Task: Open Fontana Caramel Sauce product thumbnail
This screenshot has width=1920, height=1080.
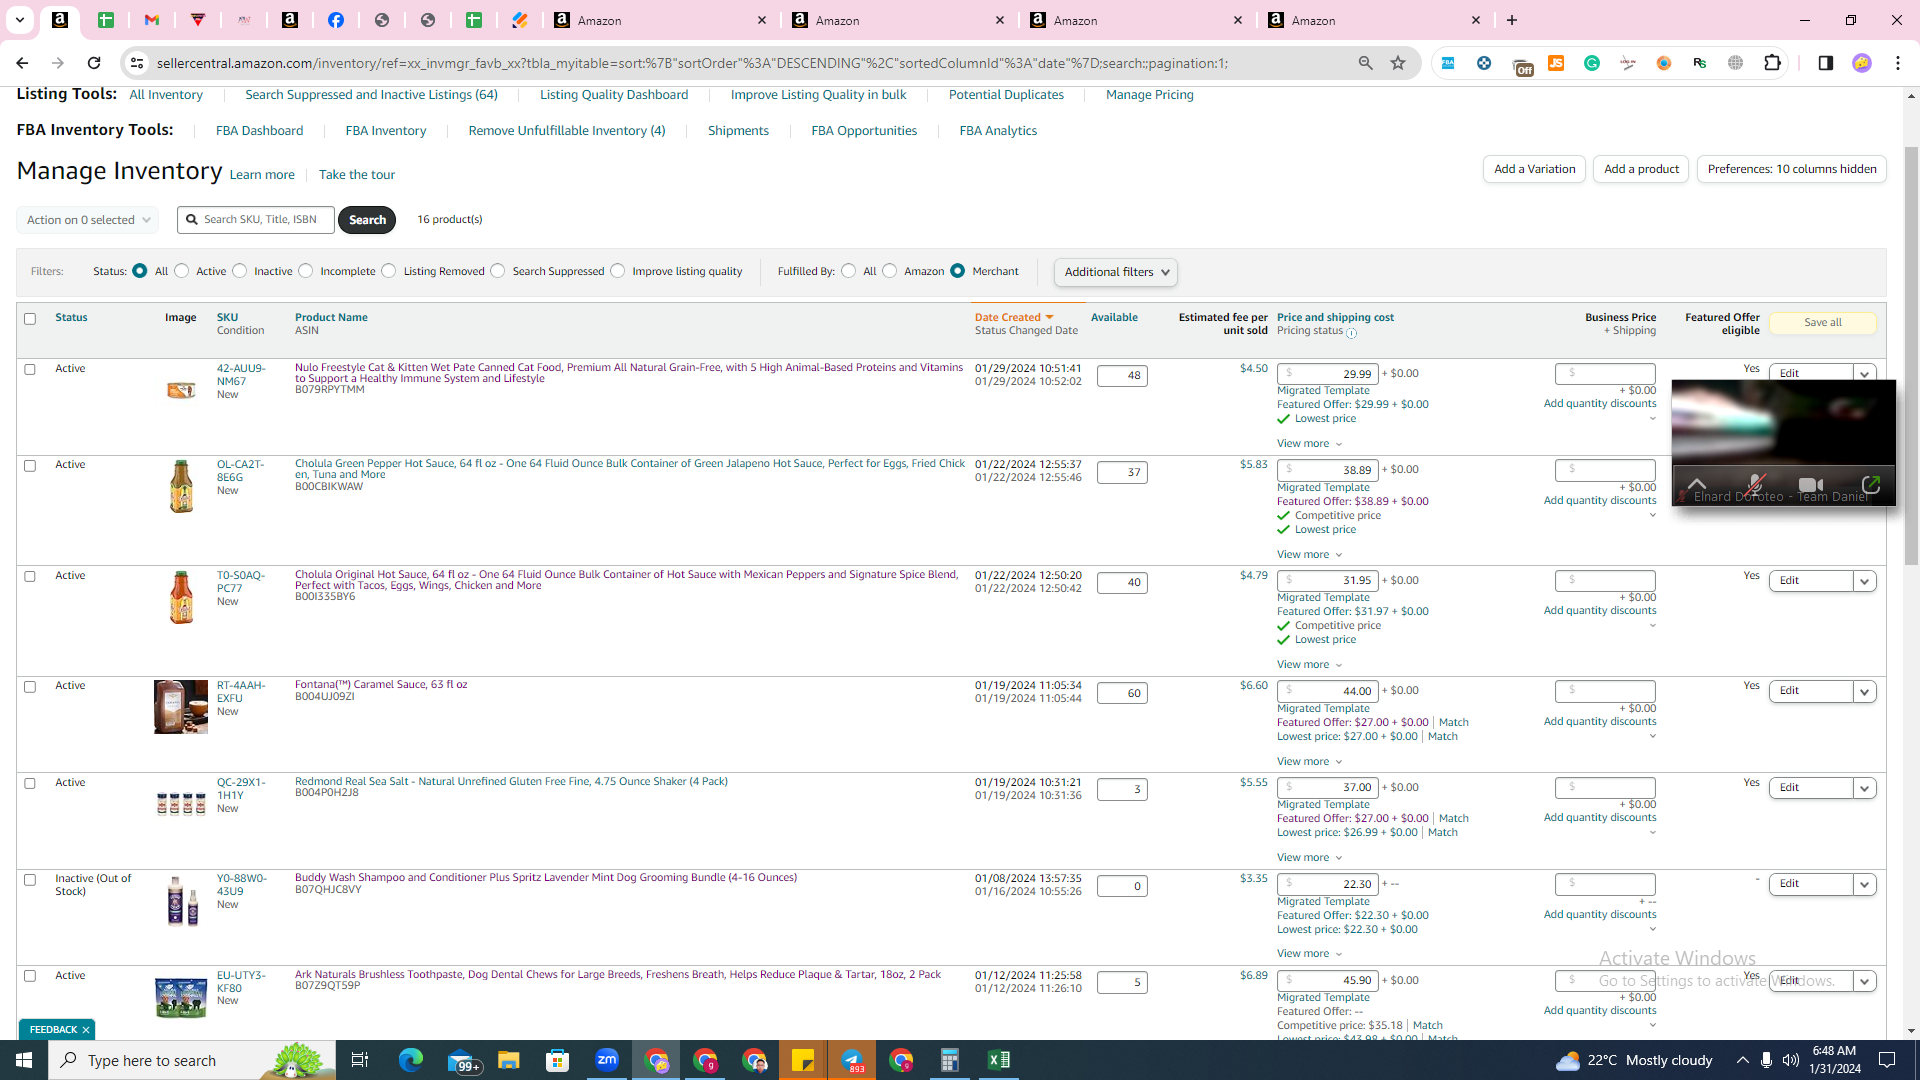Action: coord(181,707)
